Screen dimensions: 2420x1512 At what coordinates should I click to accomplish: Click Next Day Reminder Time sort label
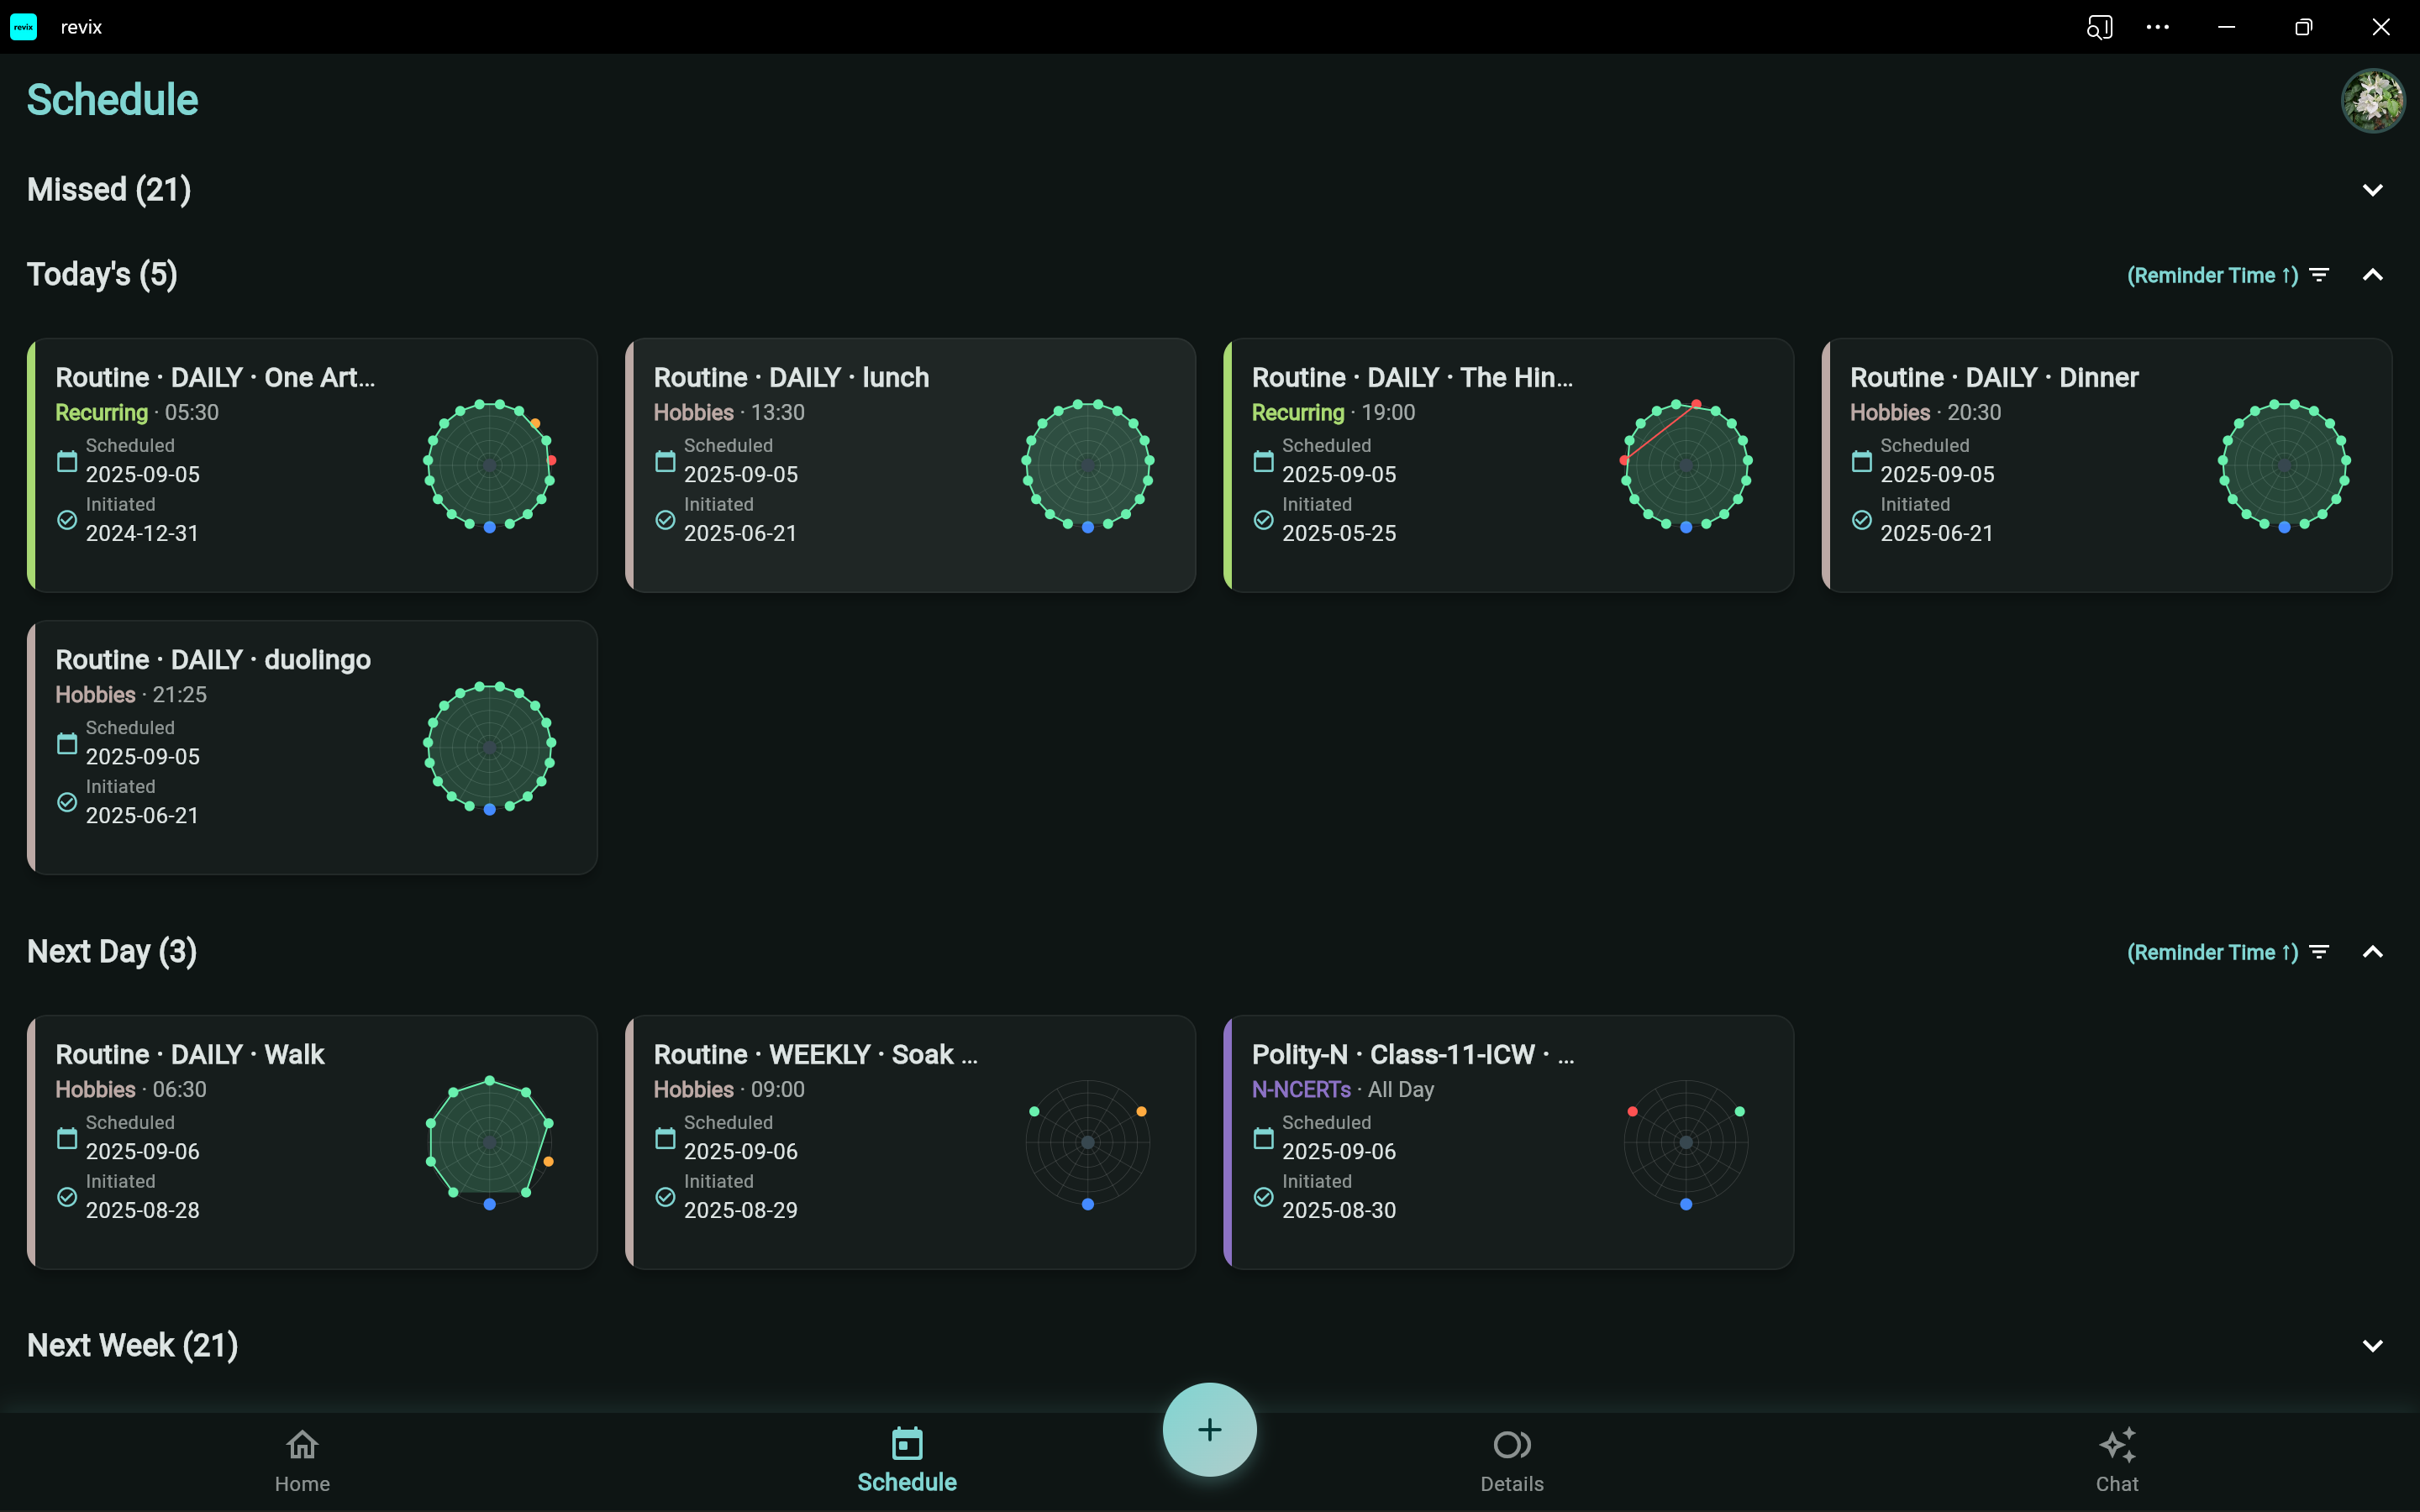(2212, 952)
